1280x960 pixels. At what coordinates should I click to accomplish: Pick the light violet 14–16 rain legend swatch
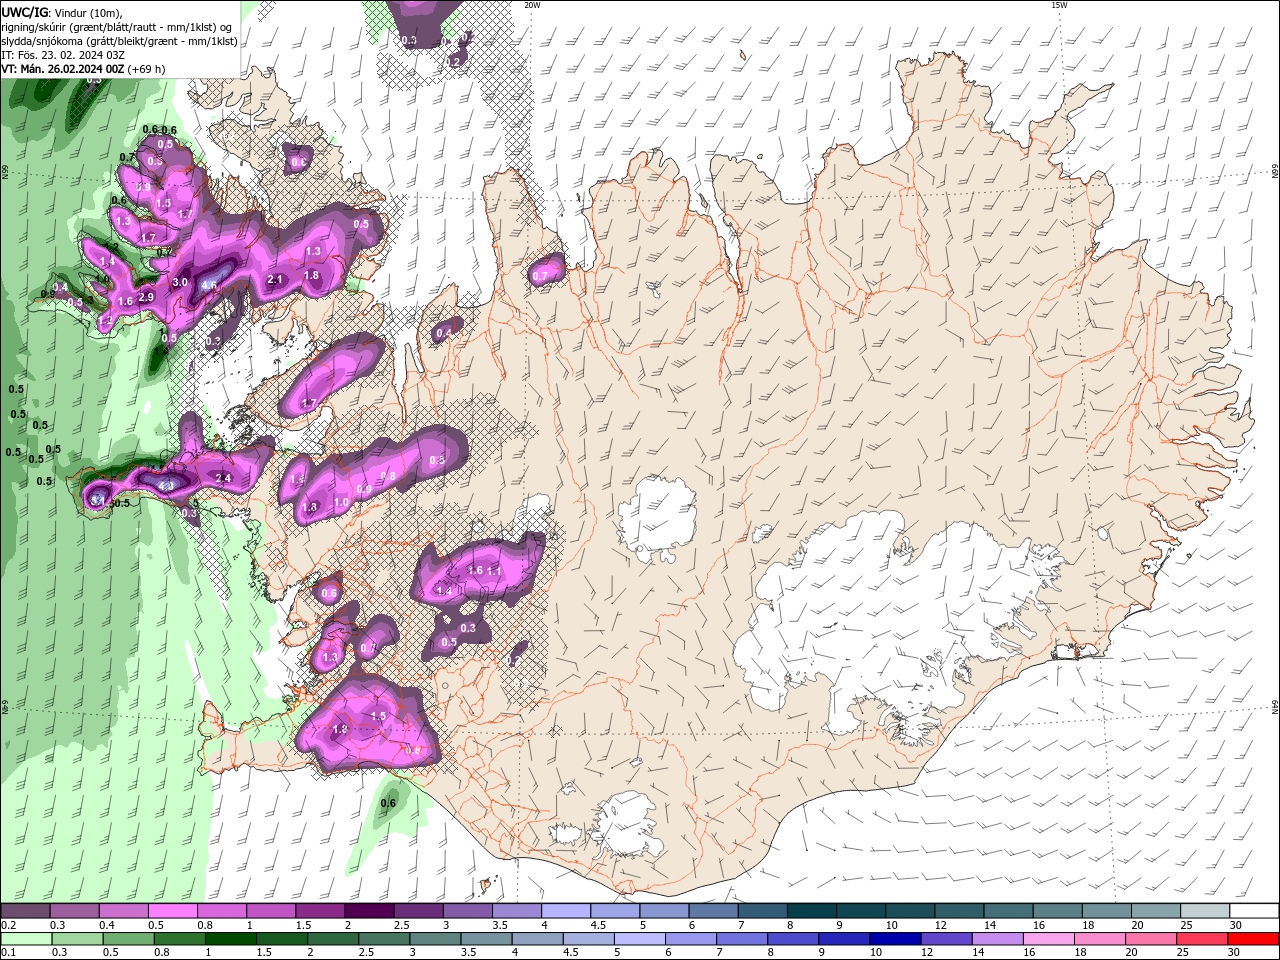[998, 939]
